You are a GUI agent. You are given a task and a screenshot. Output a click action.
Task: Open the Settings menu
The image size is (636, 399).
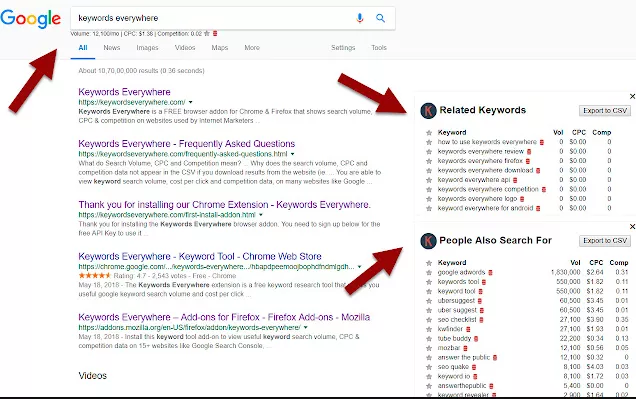(x=343, y=48)
